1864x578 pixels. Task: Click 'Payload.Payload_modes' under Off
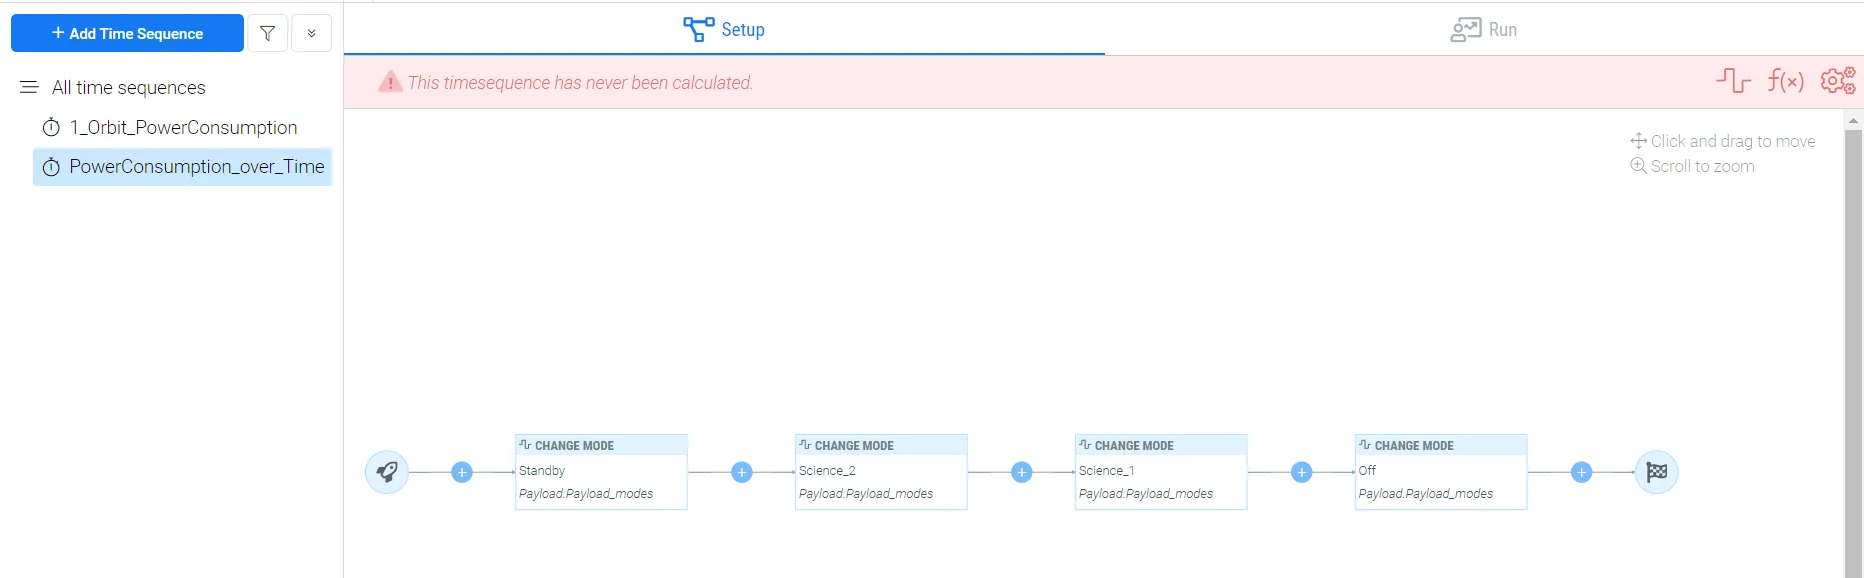[1426, 494]
